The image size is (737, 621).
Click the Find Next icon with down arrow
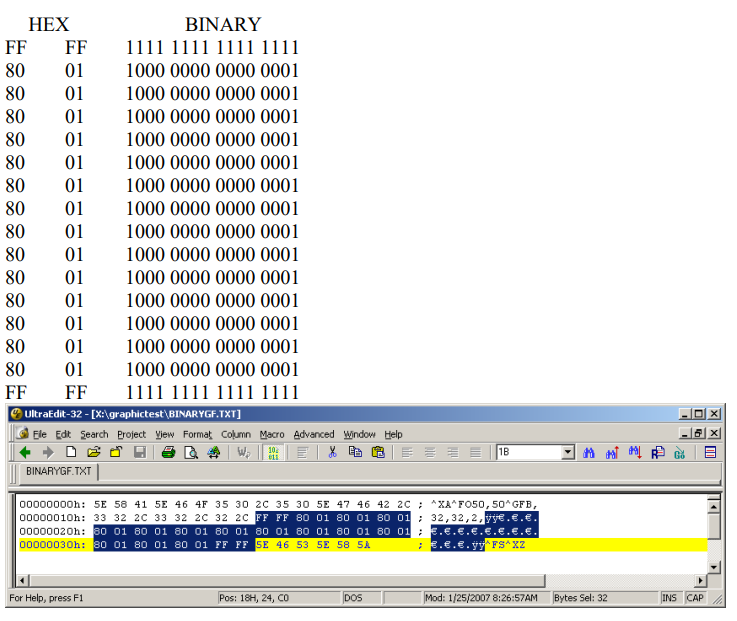pyautogui.click(x=635, y=453)
